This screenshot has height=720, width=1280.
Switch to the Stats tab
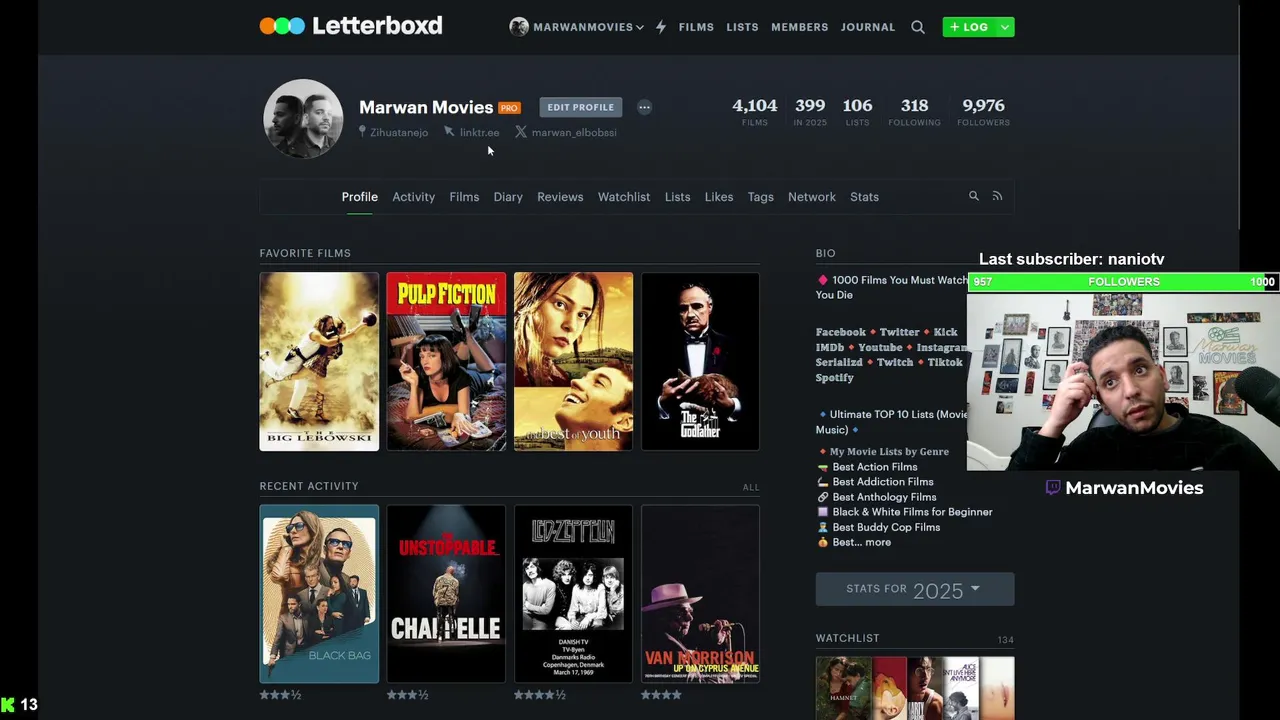(x=864, y=197)
